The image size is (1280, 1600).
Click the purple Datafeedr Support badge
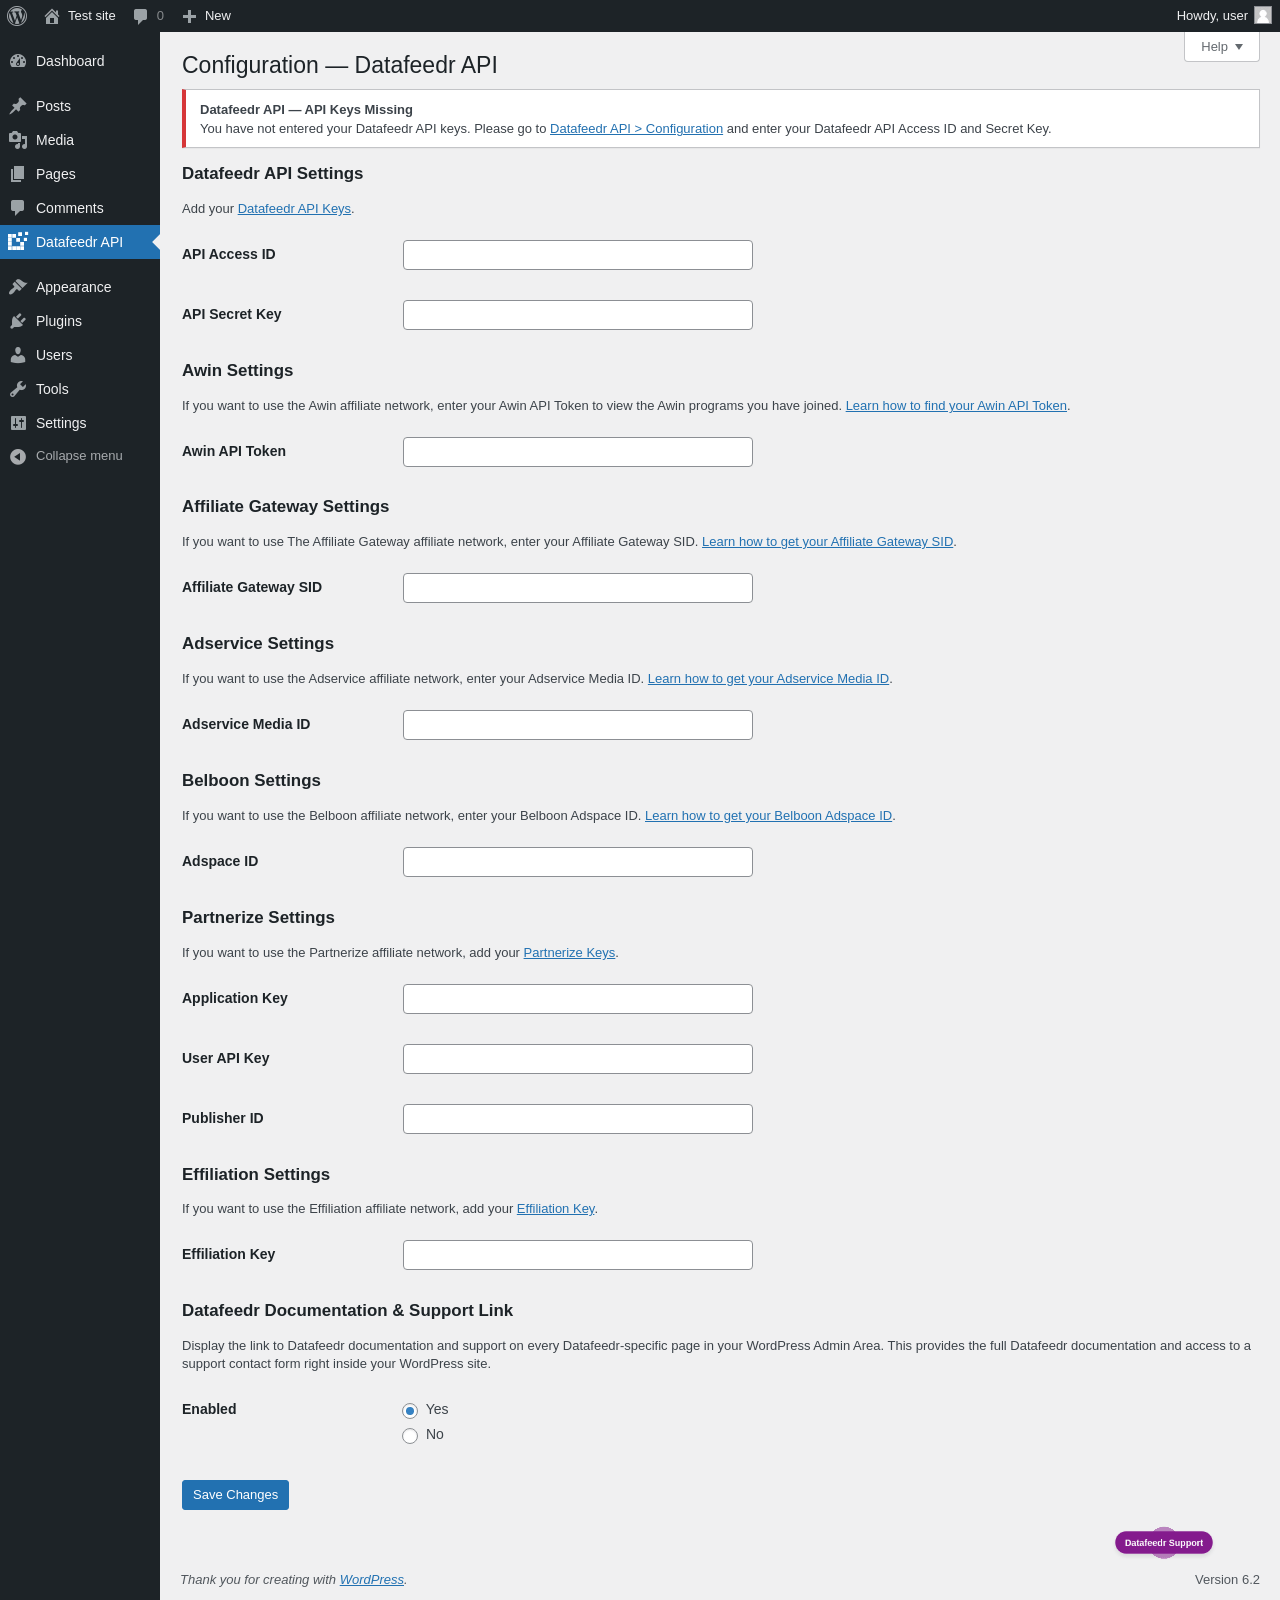pyautogui.click(x=1164, y=1543)
